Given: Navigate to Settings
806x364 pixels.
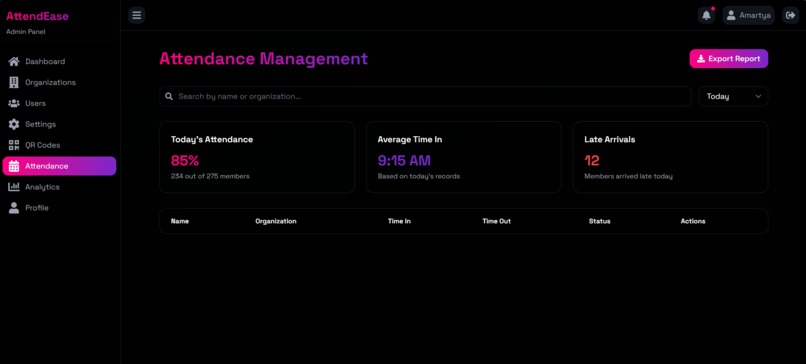Looking at the screenshot, I should (59, 124).
